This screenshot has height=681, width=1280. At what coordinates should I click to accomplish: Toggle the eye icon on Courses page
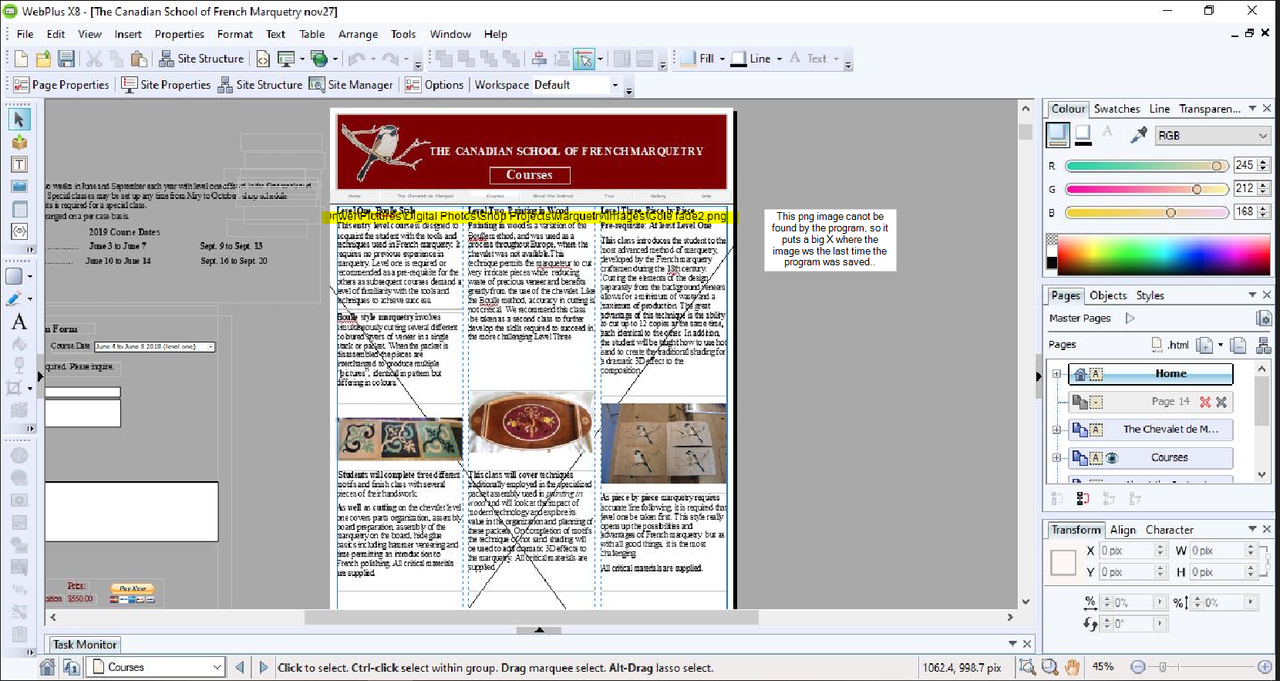1111,458
